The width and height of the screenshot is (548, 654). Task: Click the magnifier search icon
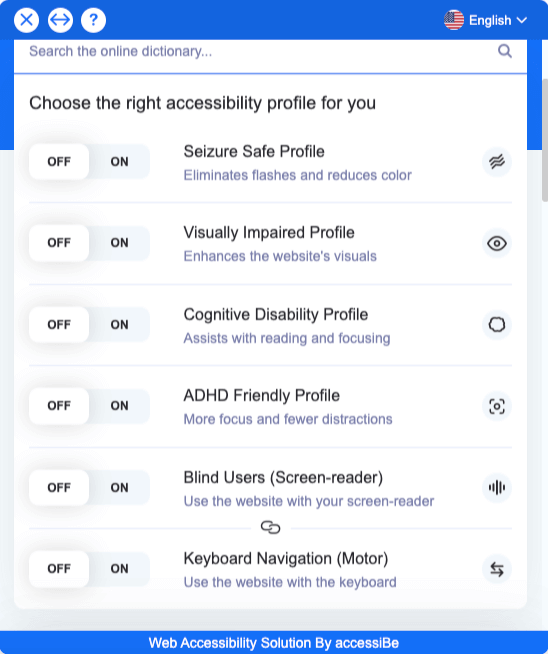pyautogui.click(x=505, y=51)
